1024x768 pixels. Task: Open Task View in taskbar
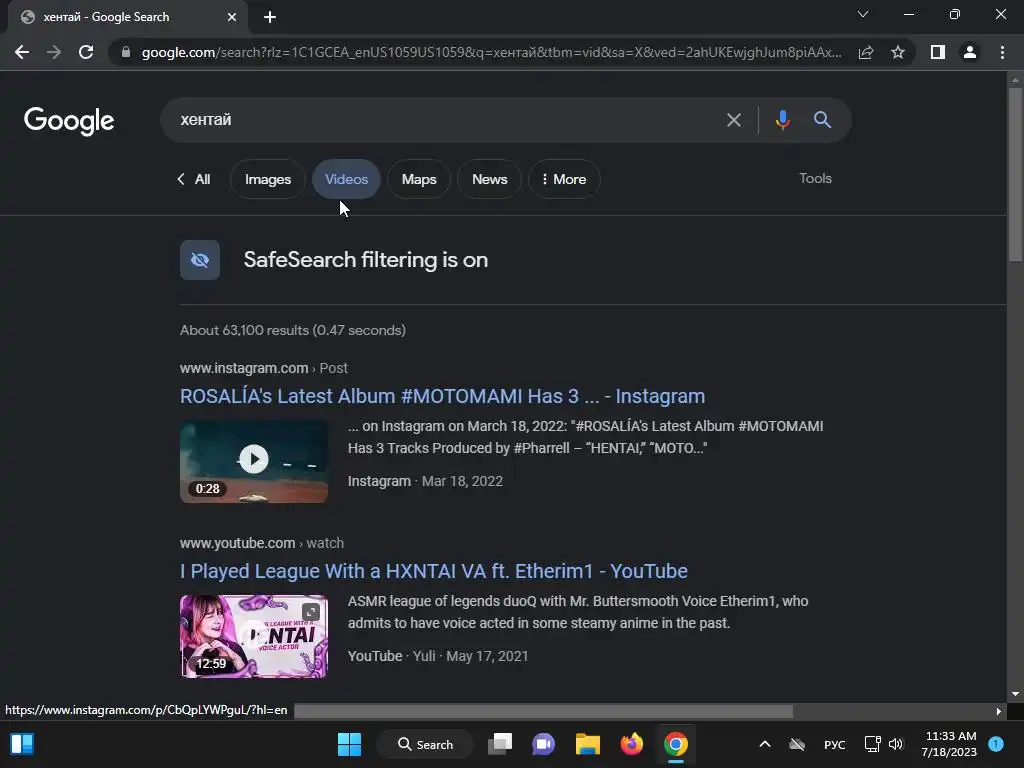(x=500, y=744)
